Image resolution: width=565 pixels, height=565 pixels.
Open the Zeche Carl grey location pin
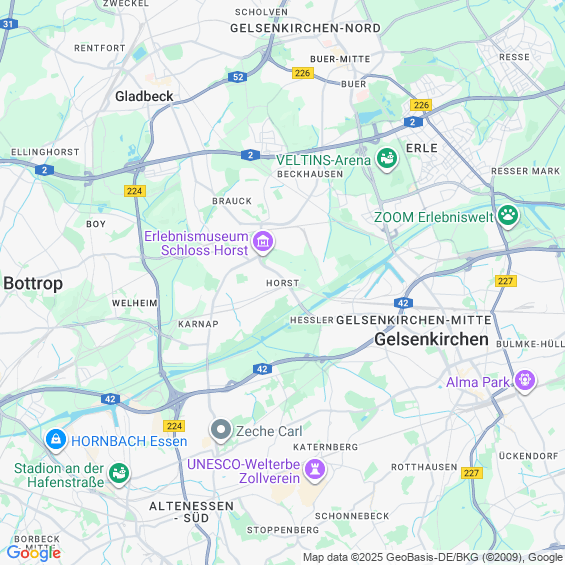pos(221,430)
